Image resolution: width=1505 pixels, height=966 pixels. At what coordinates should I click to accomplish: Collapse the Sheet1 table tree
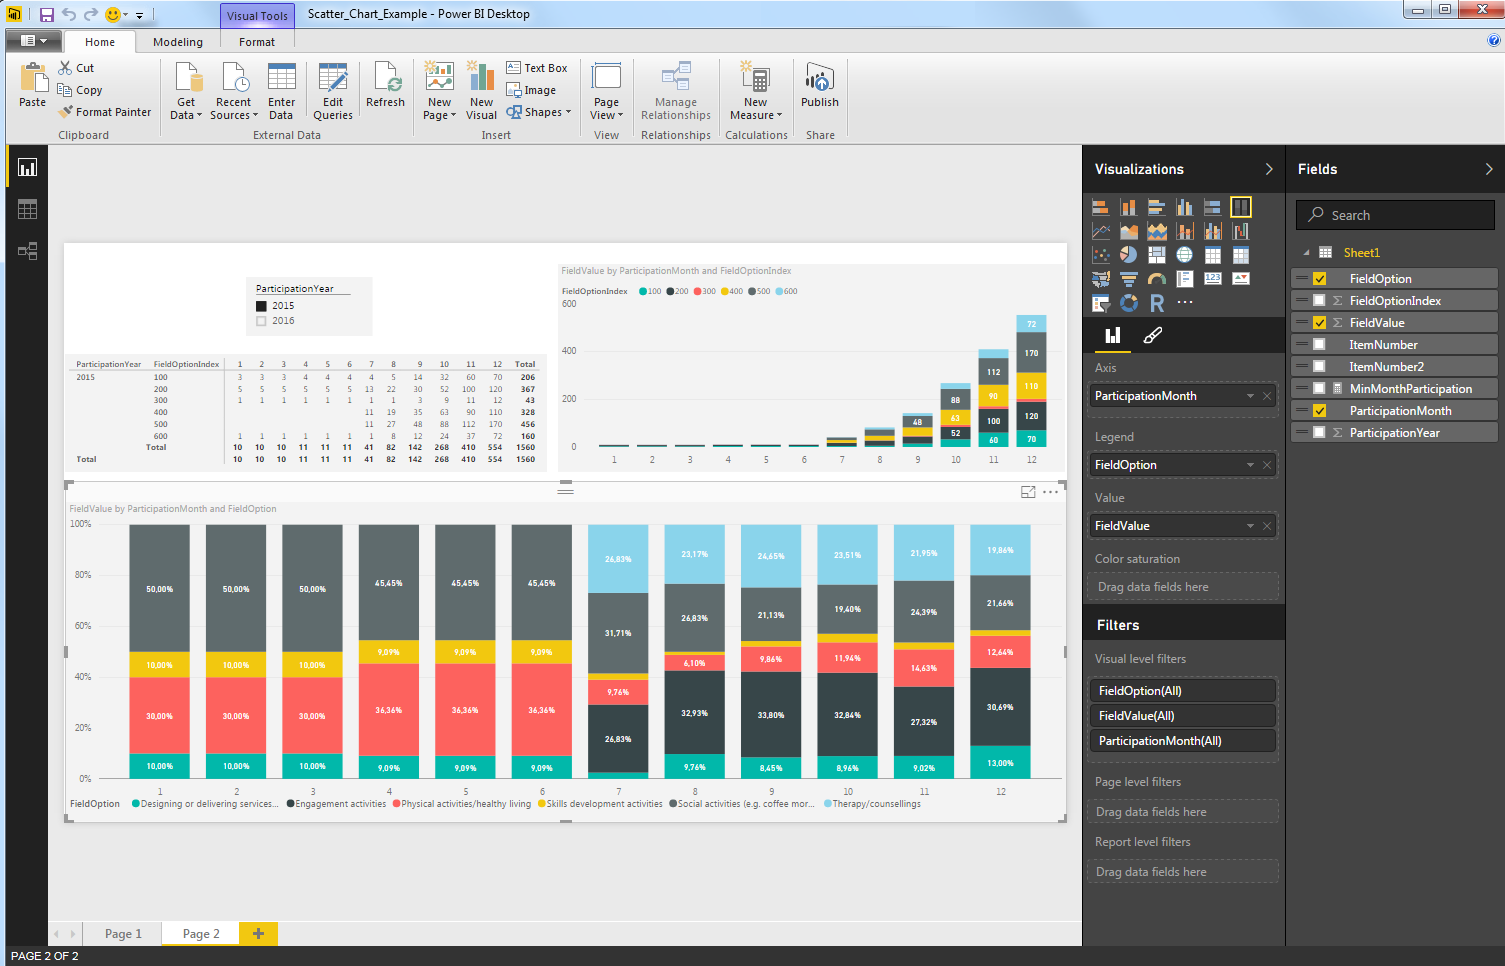pos(1306,253)
